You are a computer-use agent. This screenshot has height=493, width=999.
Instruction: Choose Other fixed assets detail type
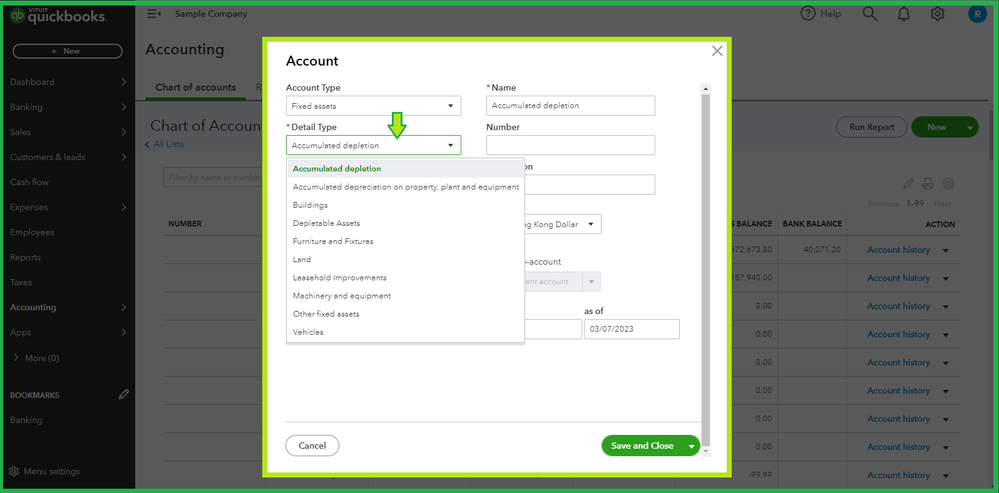point(406,314)
